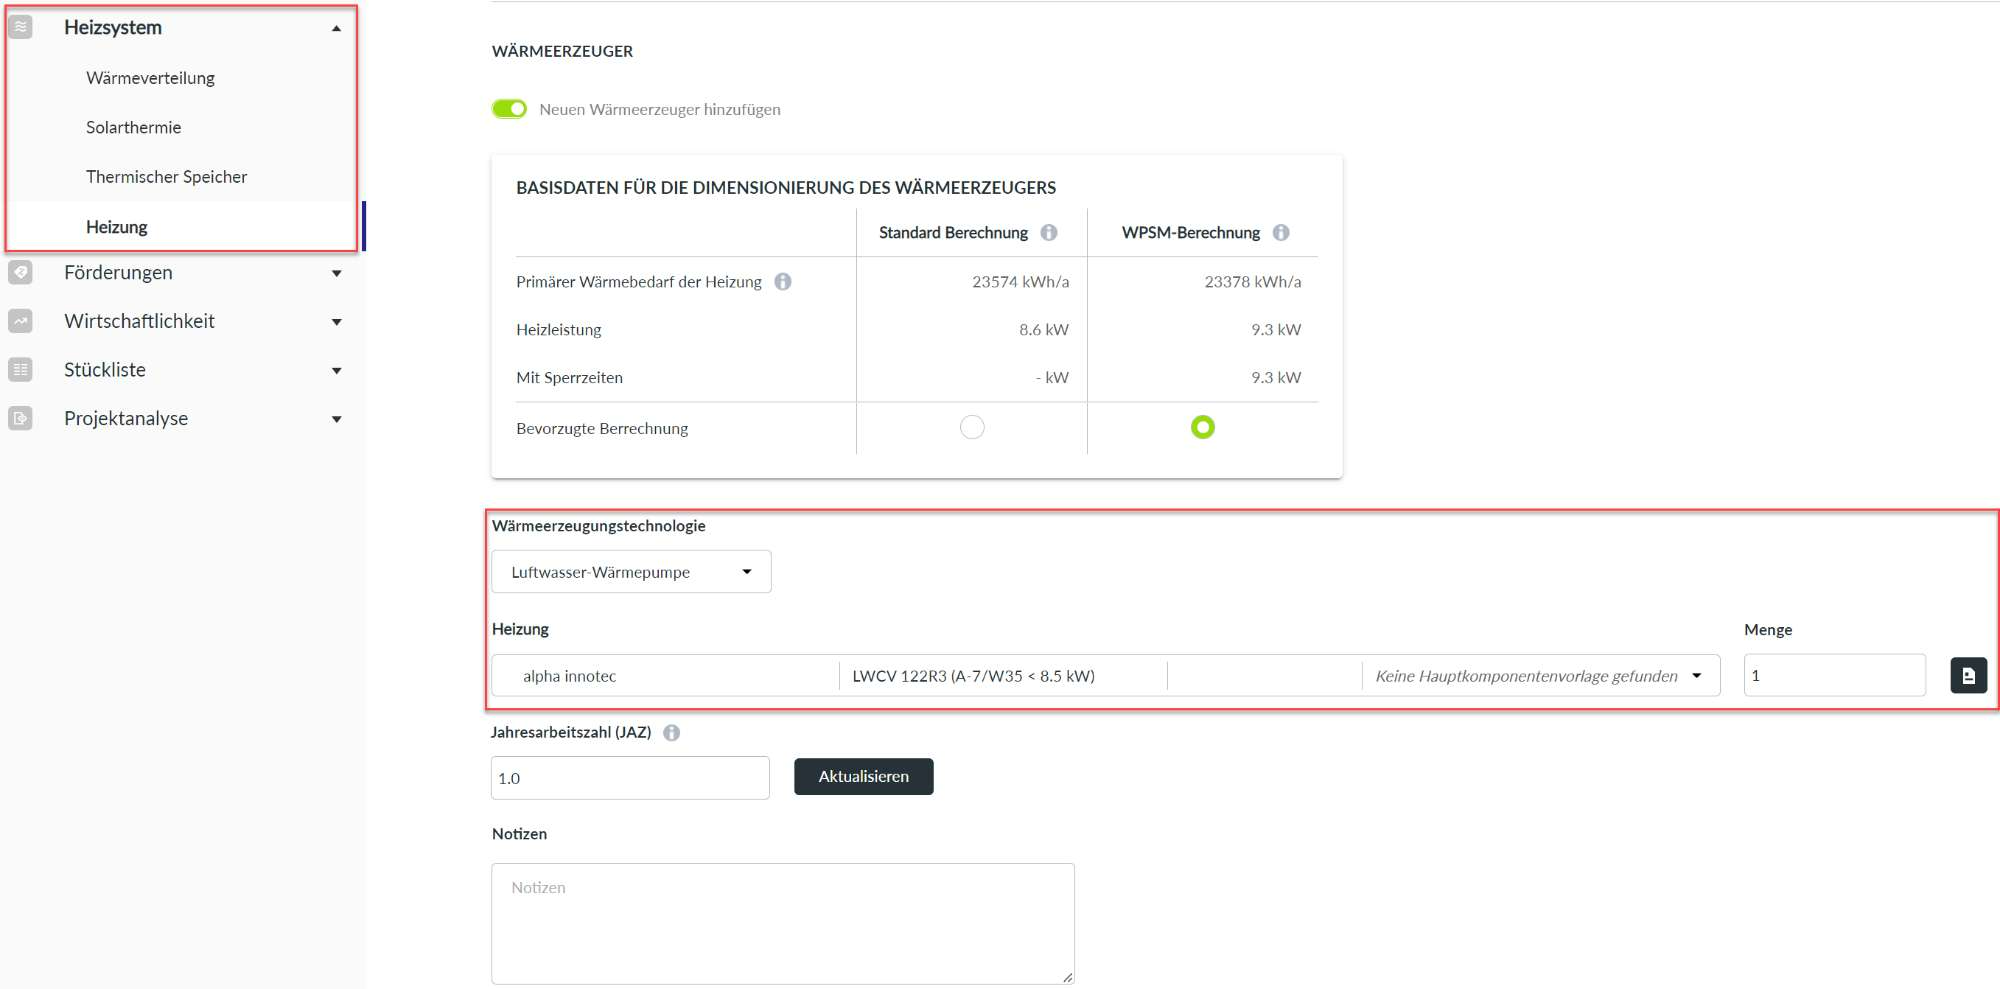Screen dimensions: 2000x989
Task: Click the document icon button beside Menge
Action: [x=1968, y=676]
